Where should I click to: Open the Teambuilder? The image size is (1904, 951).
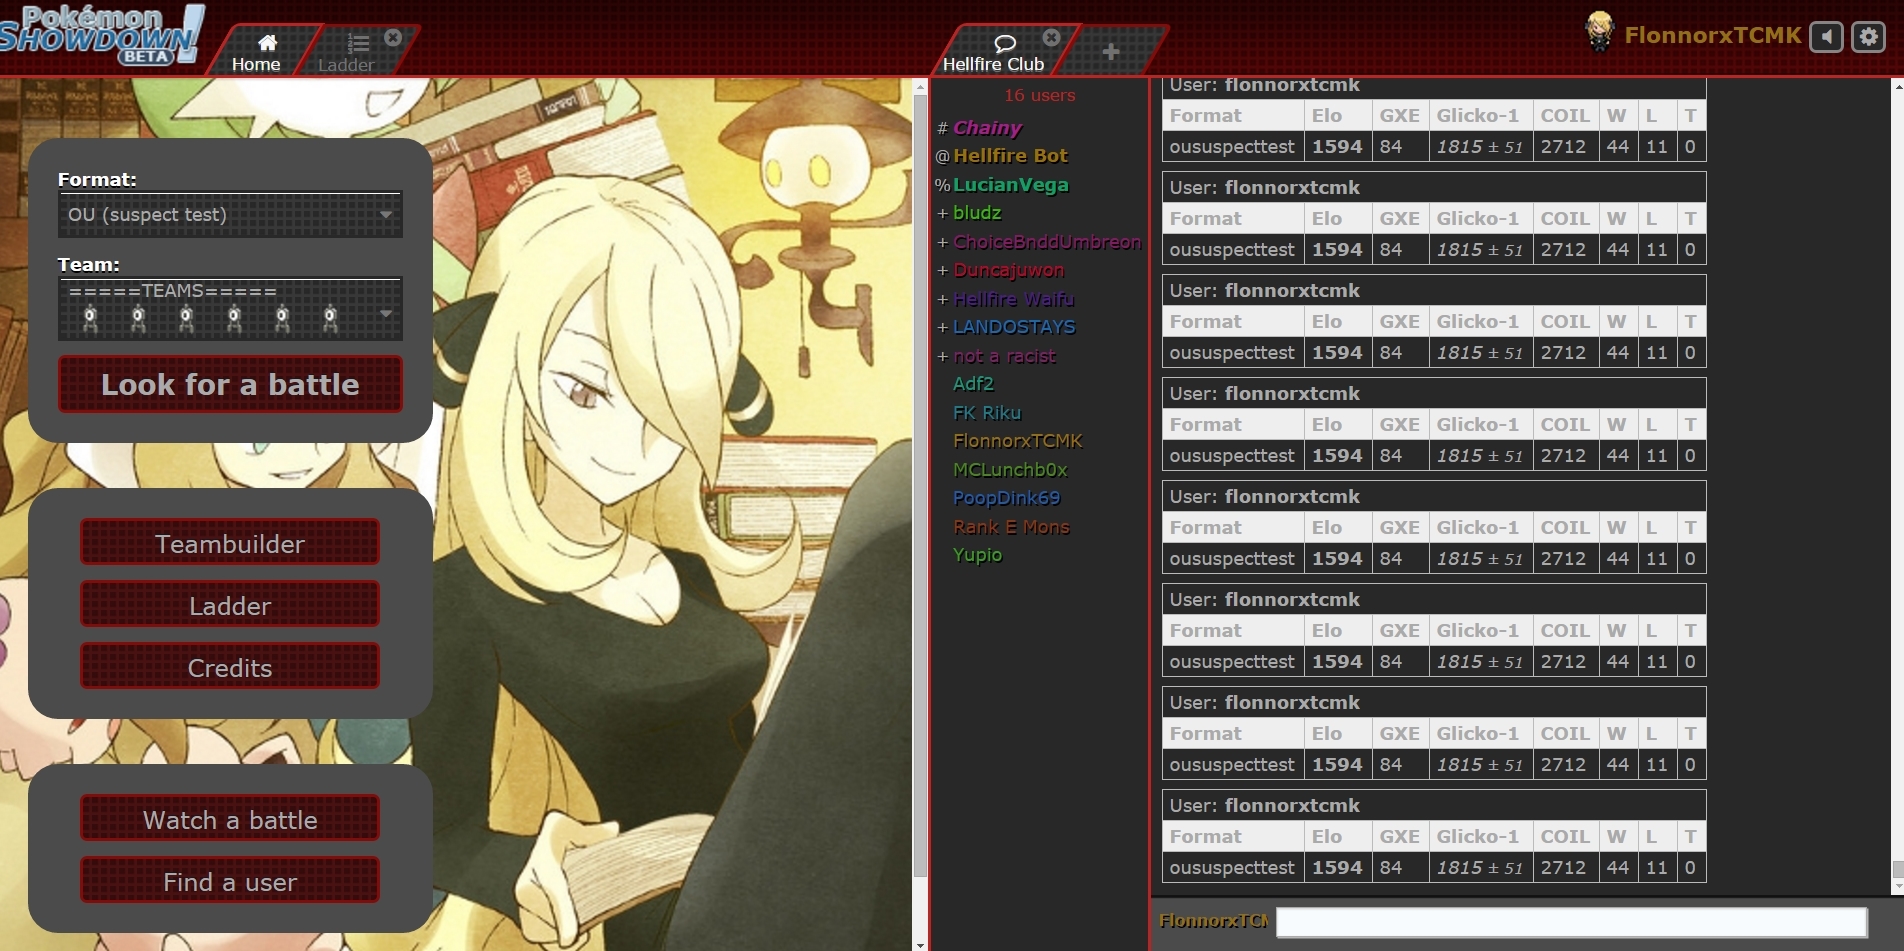(x=230, y=543)
